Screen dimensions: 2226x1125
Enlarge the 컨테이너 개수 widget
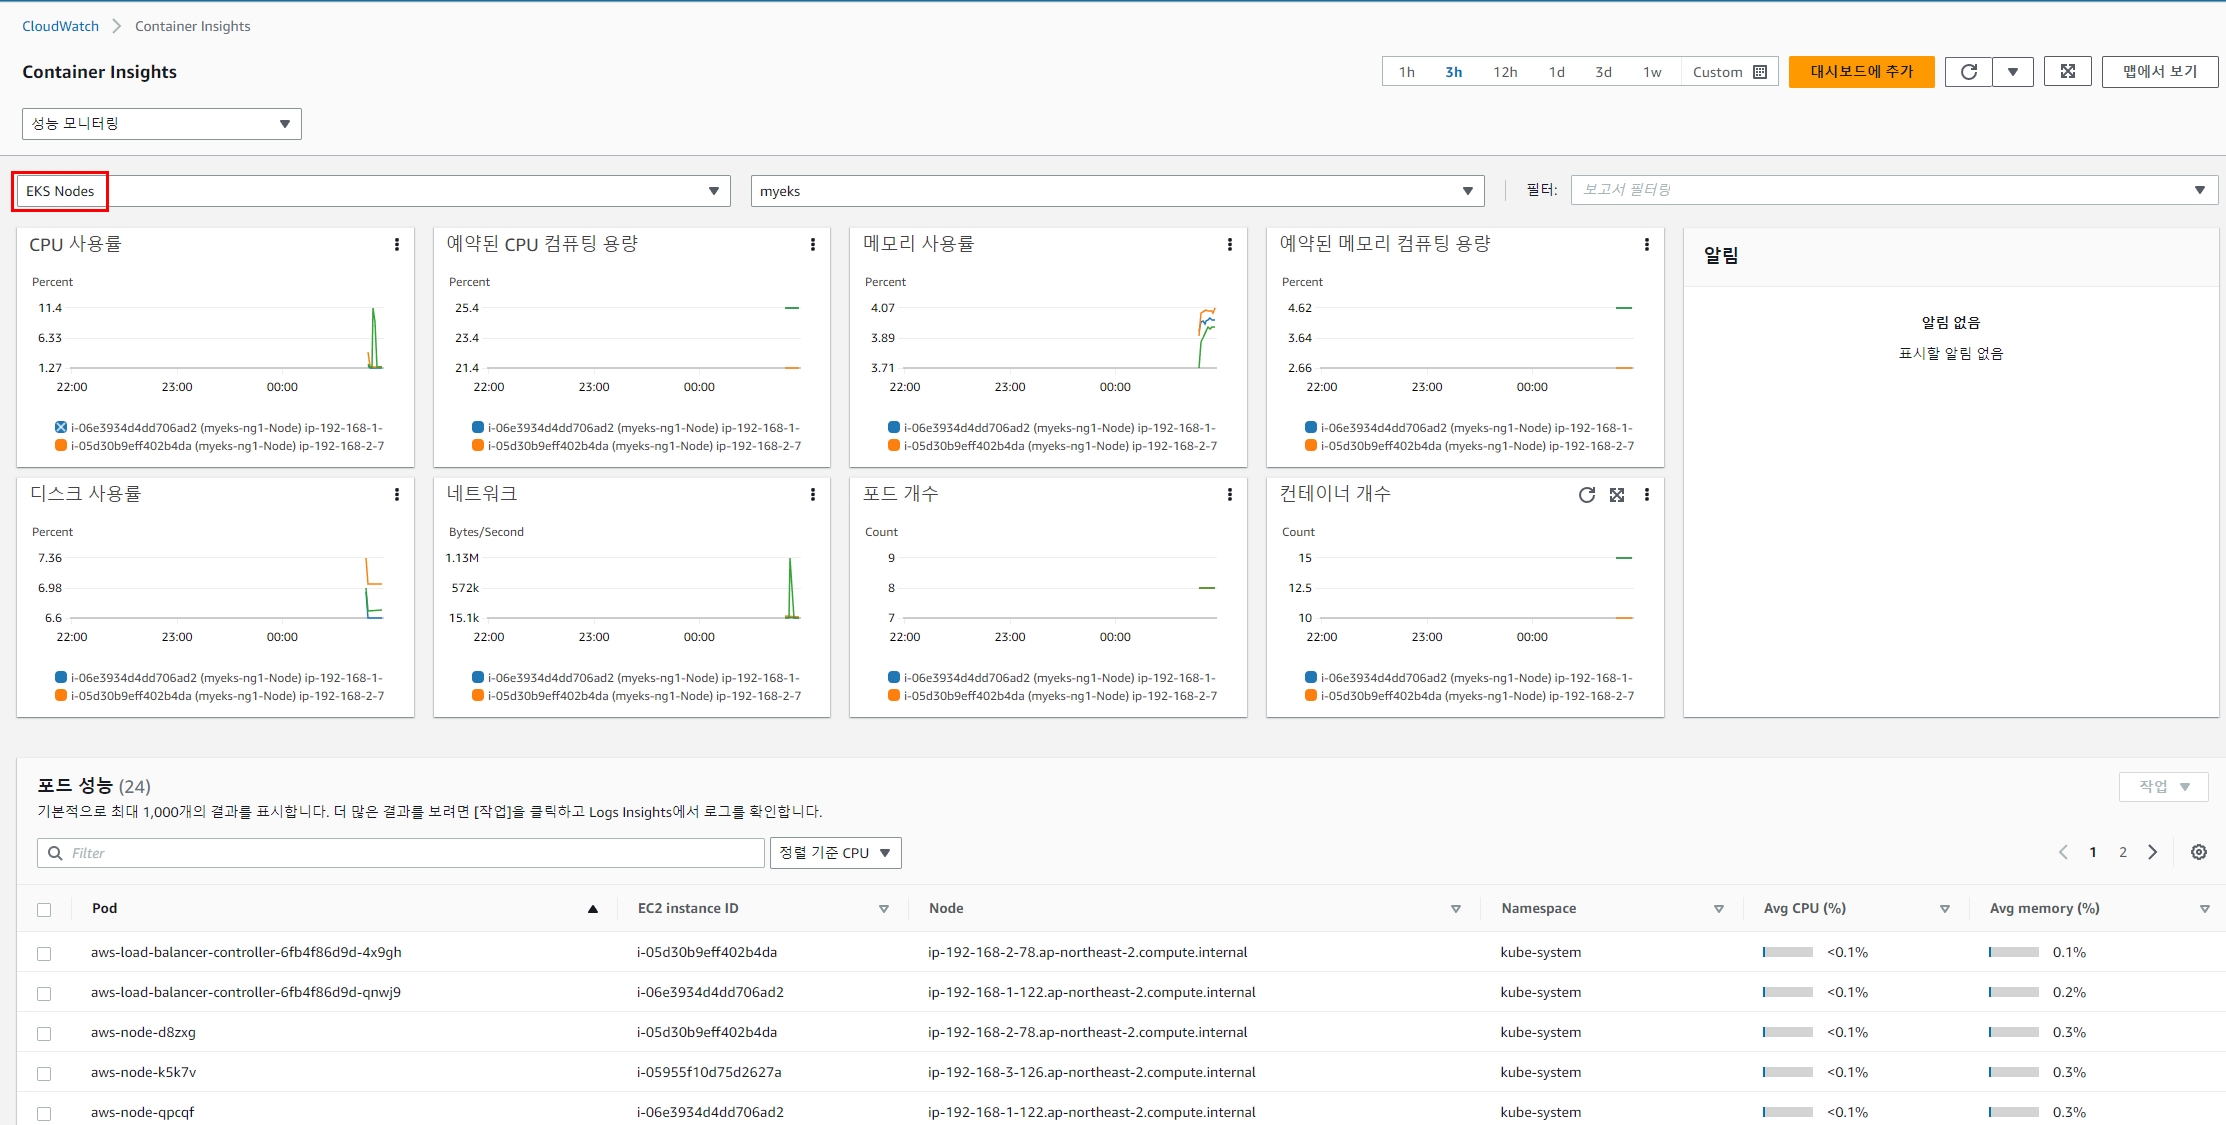point(1617,495)
